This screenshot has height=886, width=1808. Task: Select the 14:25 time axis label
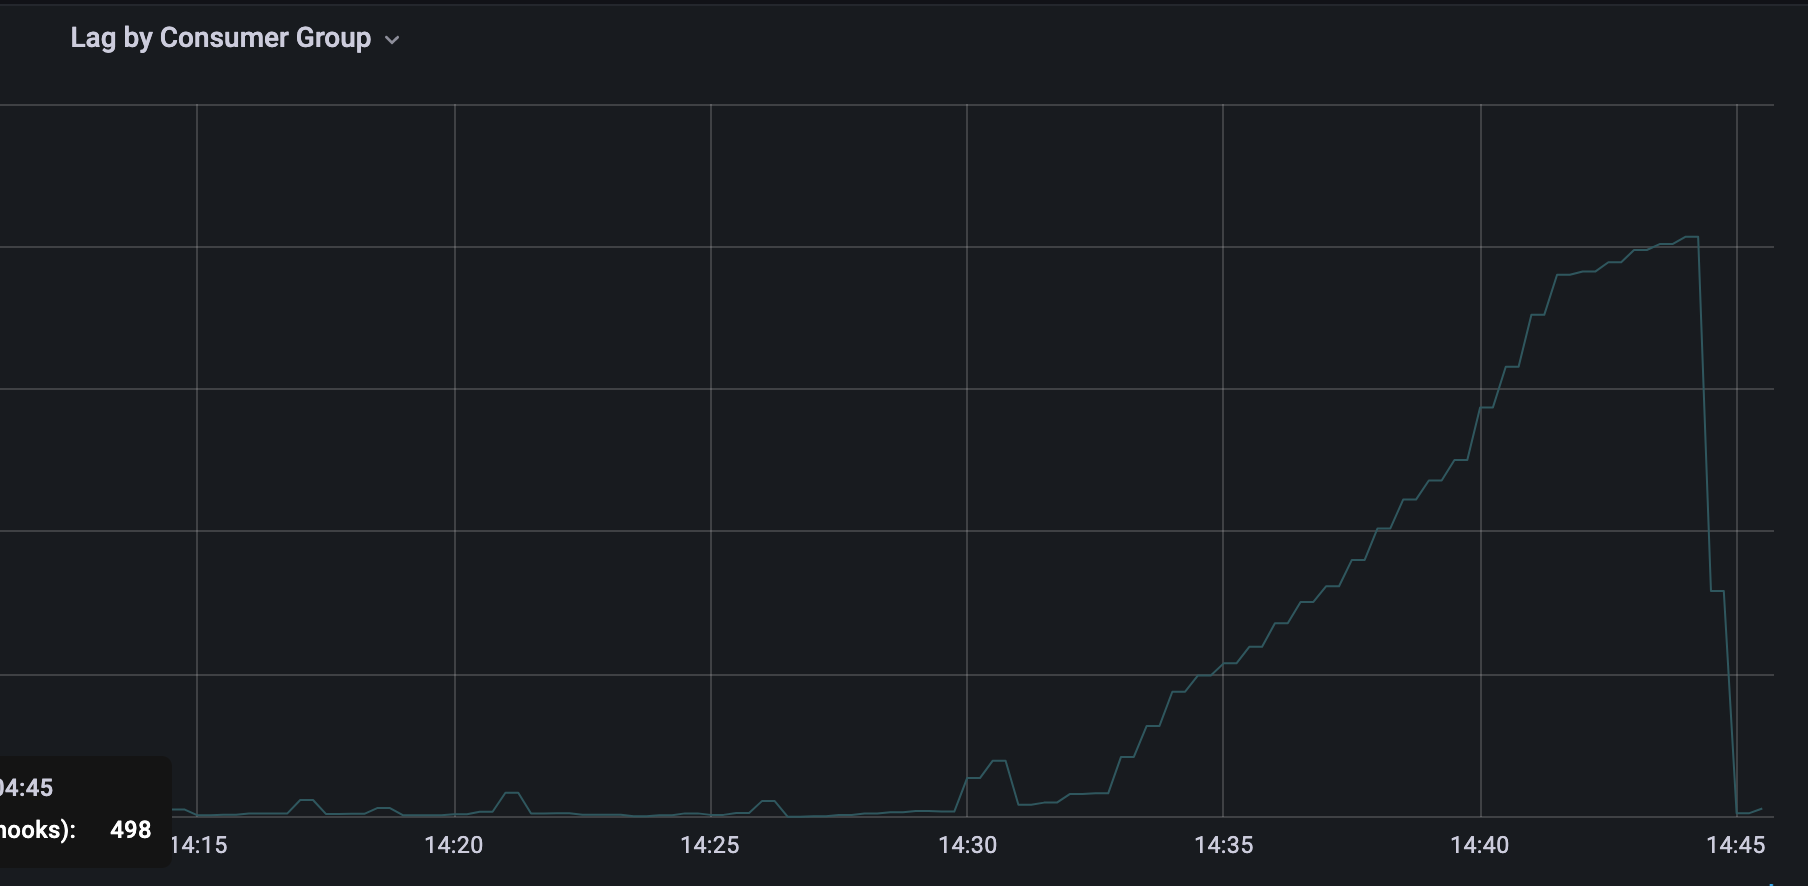pos(710,845)
